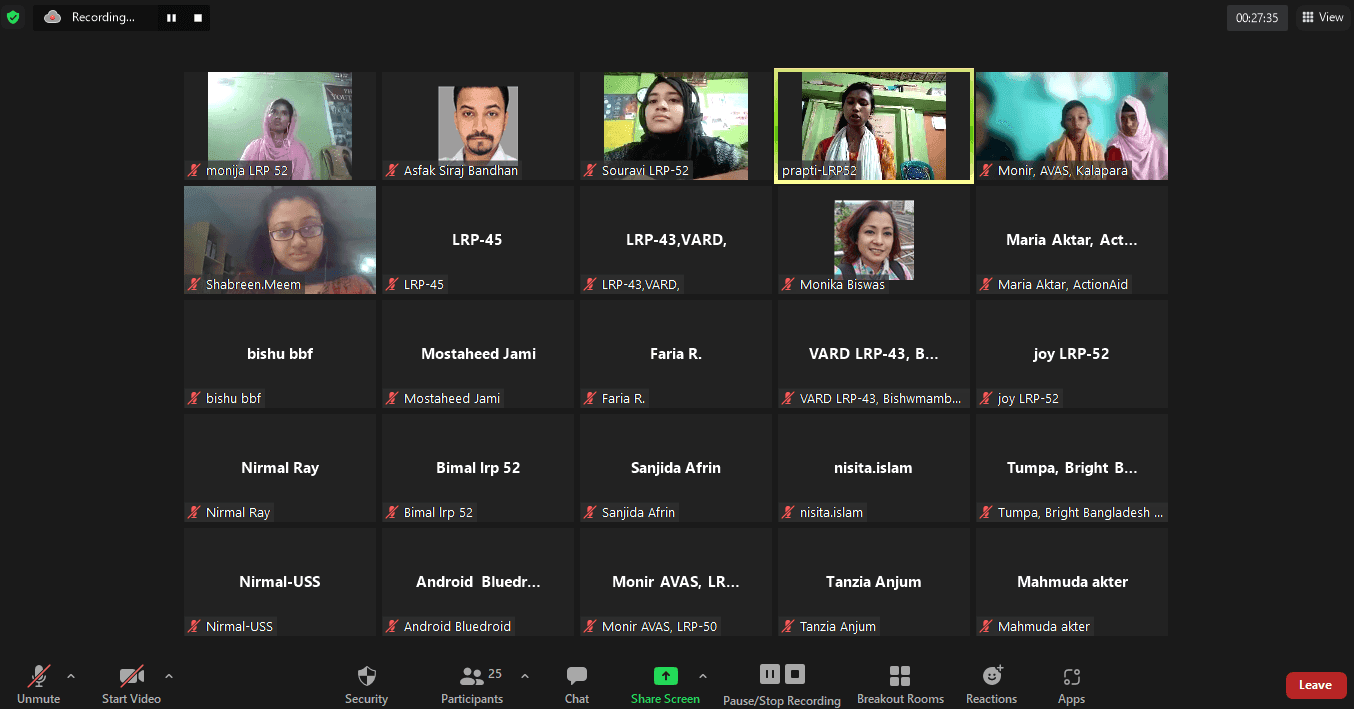Select prapti-LRP52's highlighted video tile

(x=873, y=125)
